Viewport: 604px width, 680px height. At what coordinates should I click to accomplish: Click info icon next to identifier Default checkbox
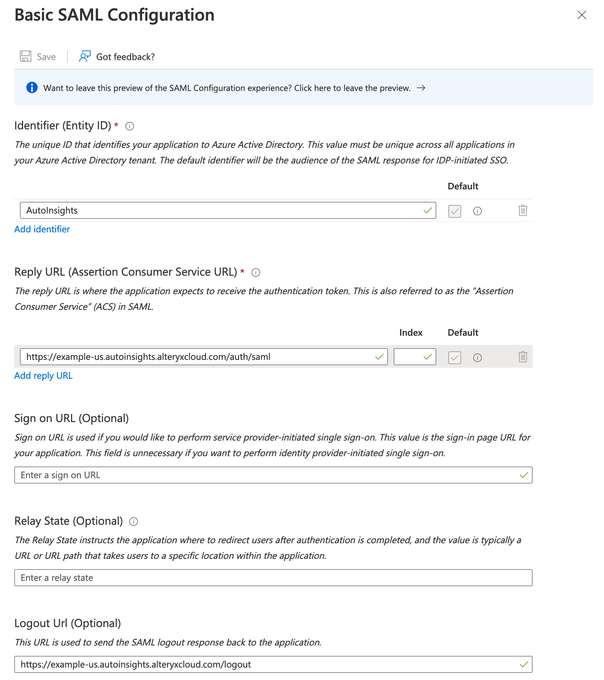(477, 211)
